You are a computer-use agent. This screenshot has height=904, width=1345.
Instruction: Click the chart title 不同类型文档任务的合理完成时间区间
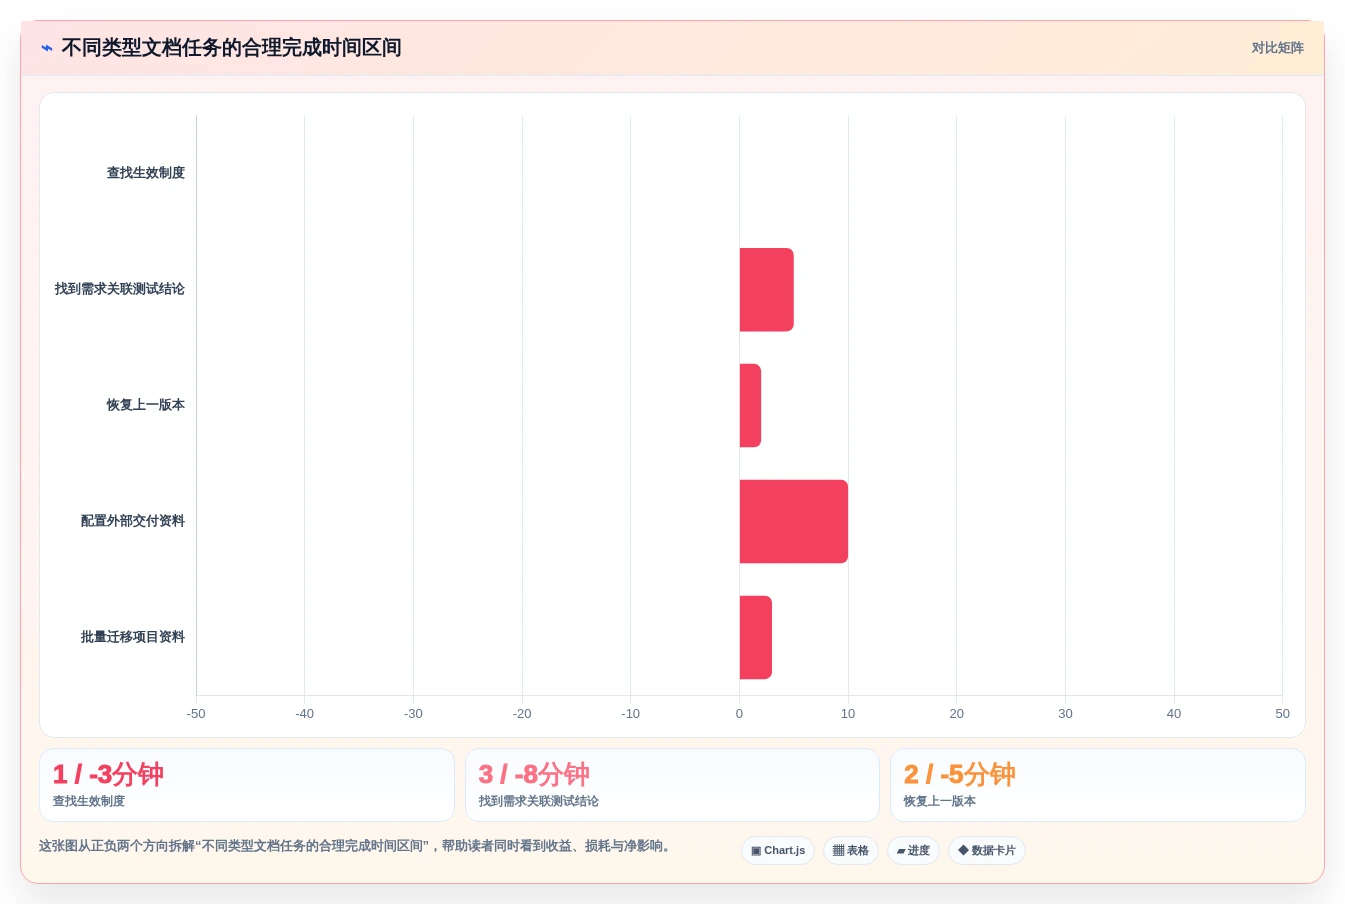231,48
